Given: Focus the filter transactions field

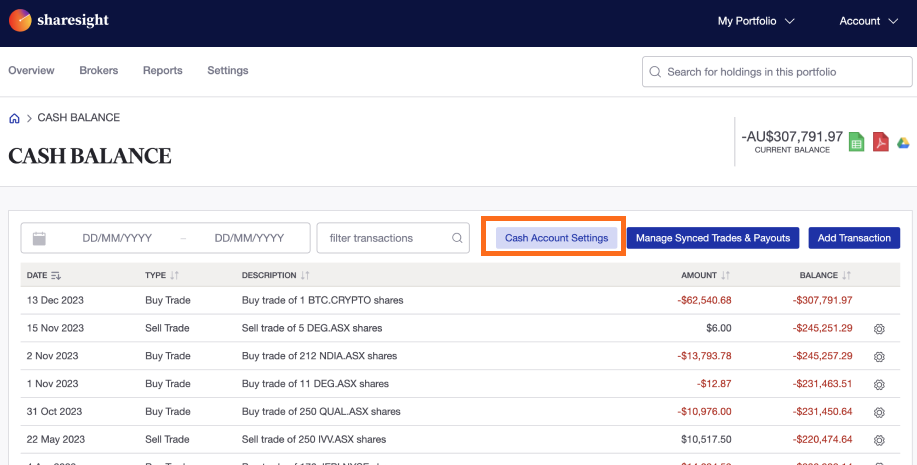Looking at the screenshot, I should pyautogui.click(x=393, y=238).
